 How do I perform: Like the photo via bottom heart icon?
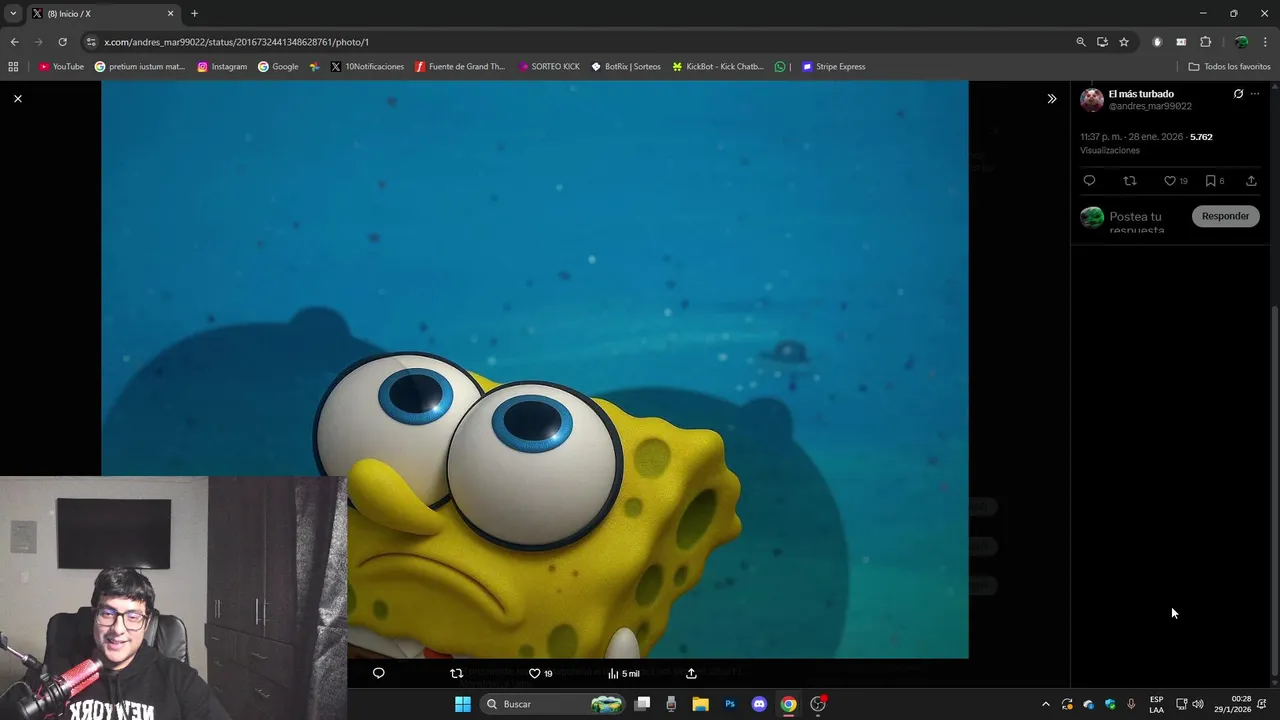coord(534,673)
